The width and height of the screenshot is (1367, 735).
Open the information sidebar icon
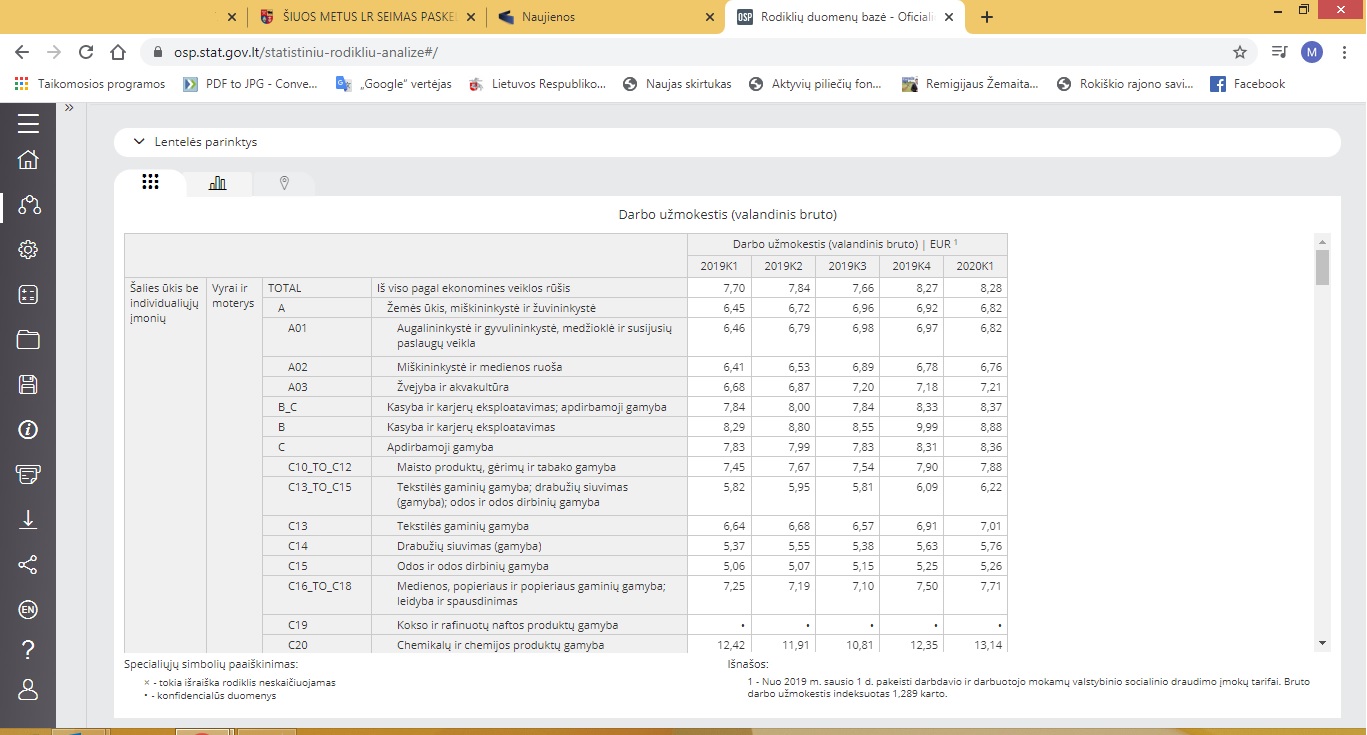click(28, 430)
